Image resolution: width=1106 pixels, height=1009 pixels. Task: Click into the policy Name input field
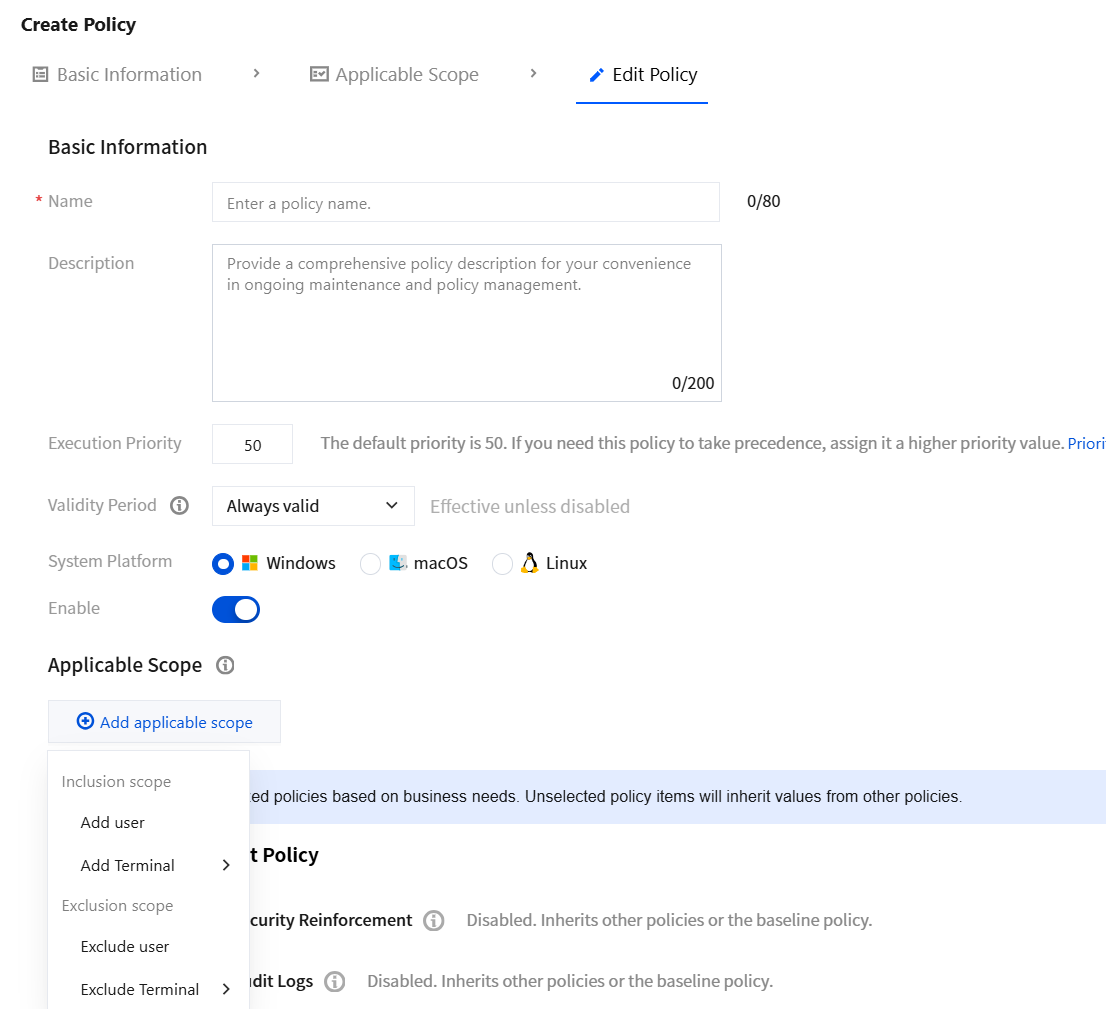tap(466, 203)
